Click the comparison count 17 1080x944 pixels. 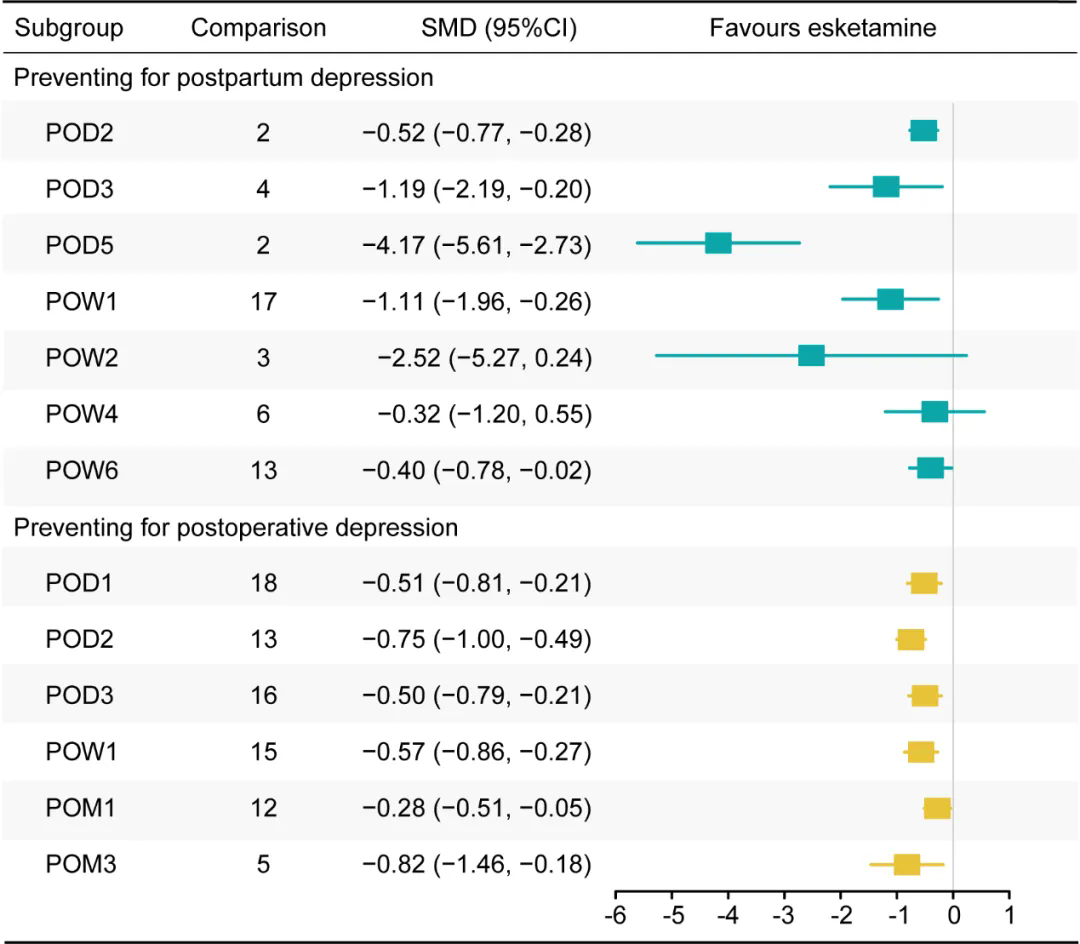tap(263, 301)
